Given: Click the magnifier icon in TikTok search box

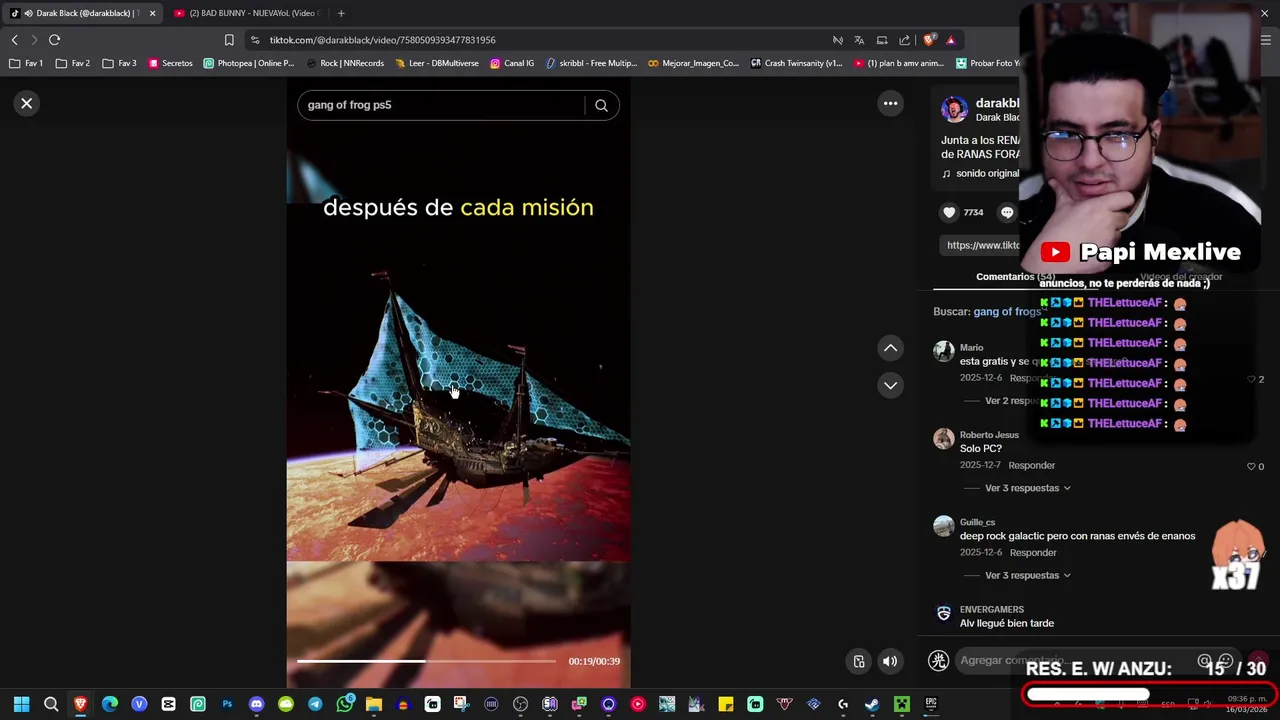Looking at the screenshot, I should pyautogui.click(x=601, y=105).
